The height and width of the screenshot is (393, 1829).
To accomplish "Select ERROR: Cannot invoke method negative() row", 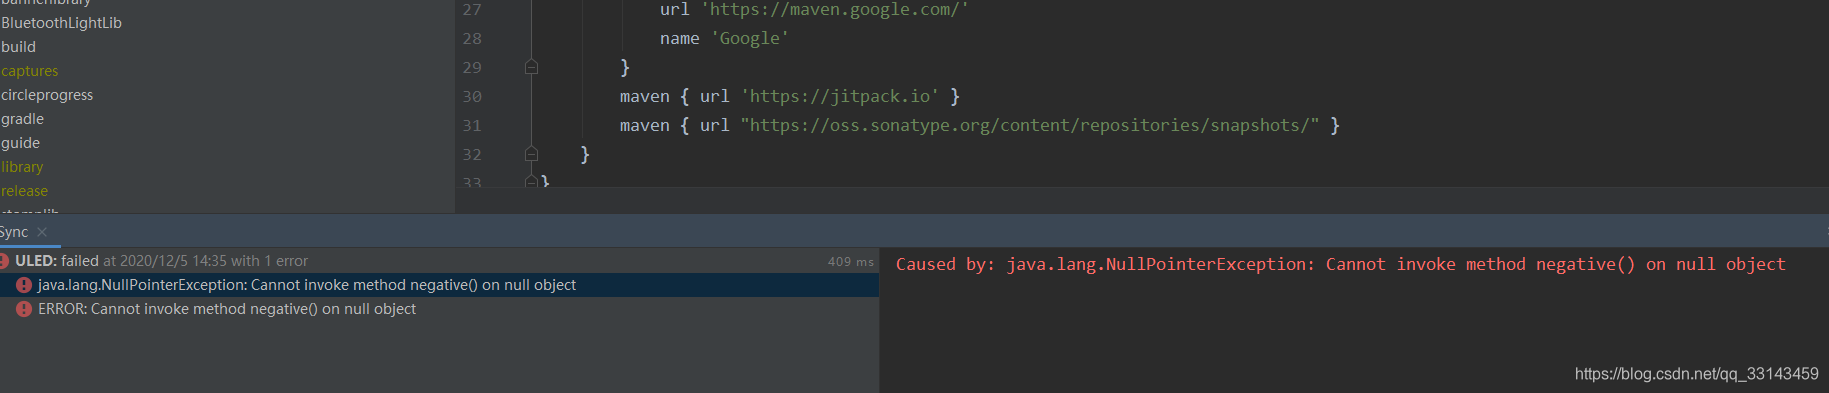I will (x=439, y=309).
